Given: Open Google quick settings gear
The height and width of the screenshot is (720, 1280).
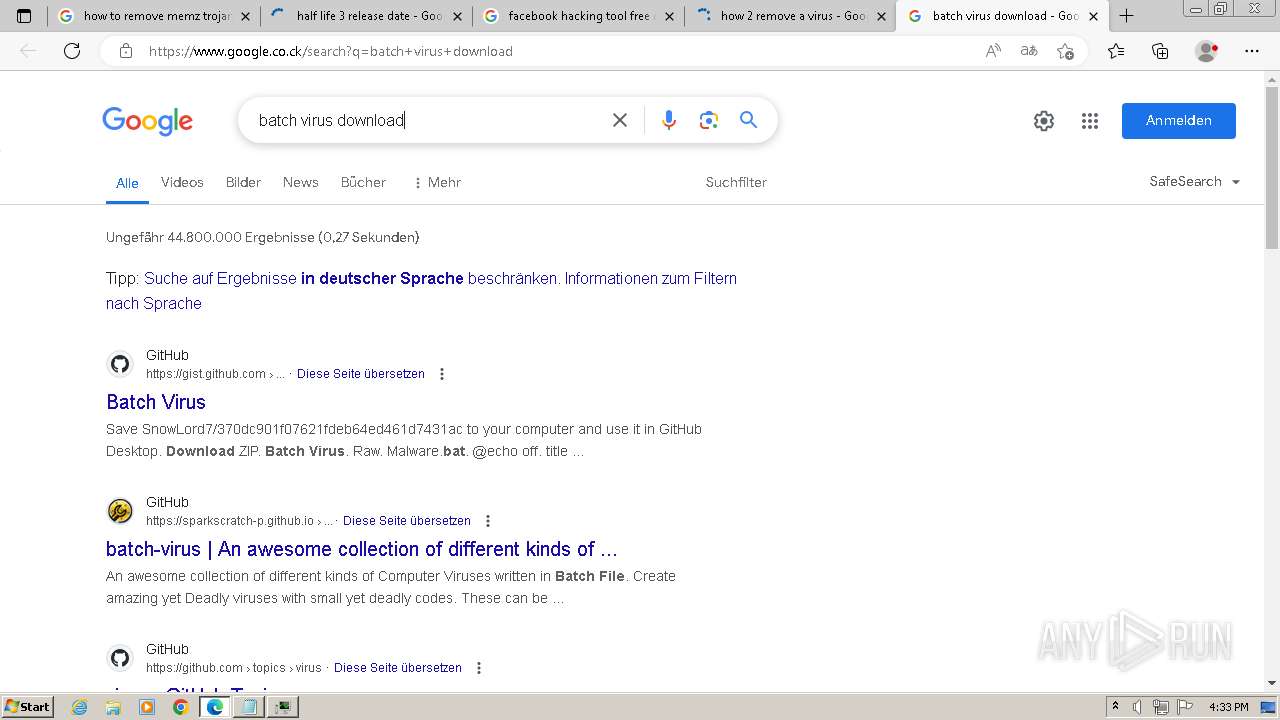Looking at the screenshot, I should click(1044, 121).
